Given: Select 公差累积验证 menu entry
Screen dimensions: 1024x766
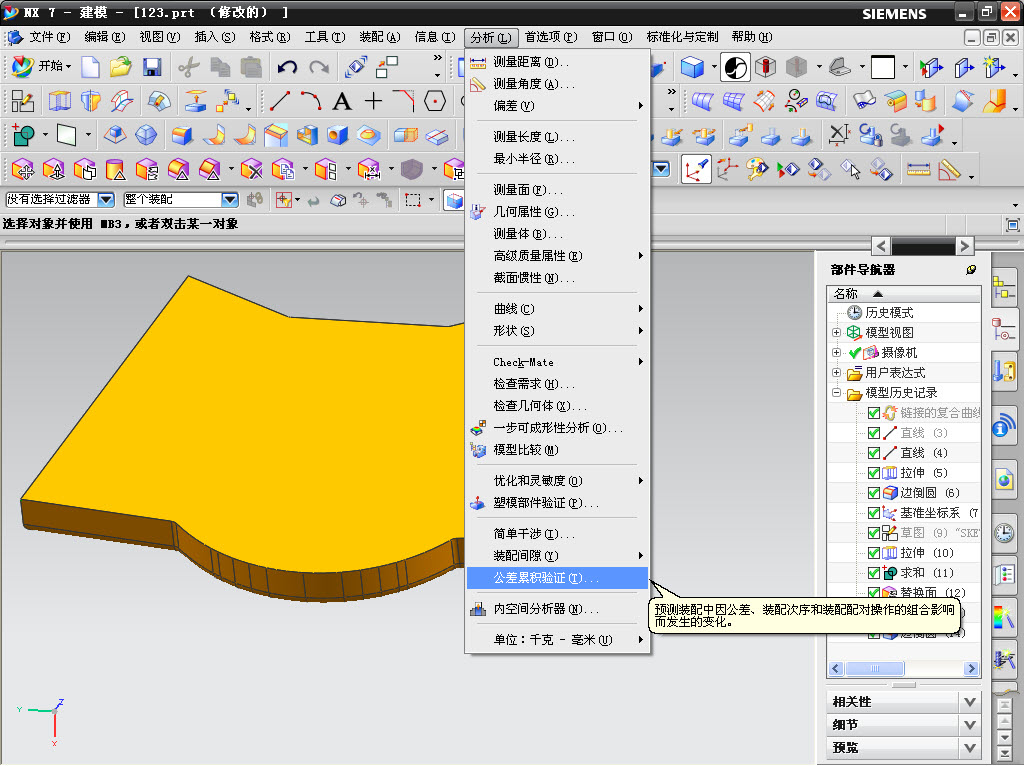Looking at the screenshot, I should pos(557,578).
